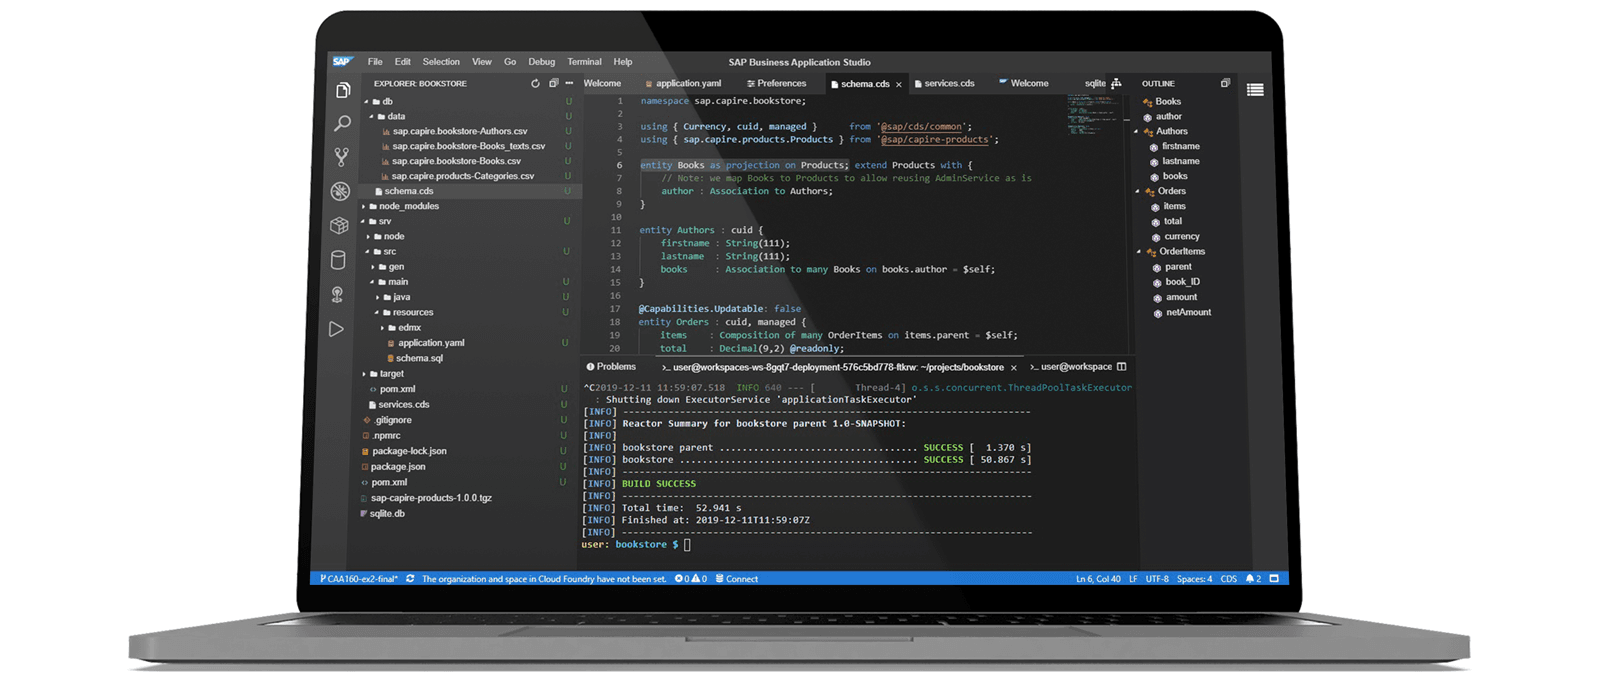
Task: Open the joystick-shaped icon in activity bar
Action: coord(337,295)
